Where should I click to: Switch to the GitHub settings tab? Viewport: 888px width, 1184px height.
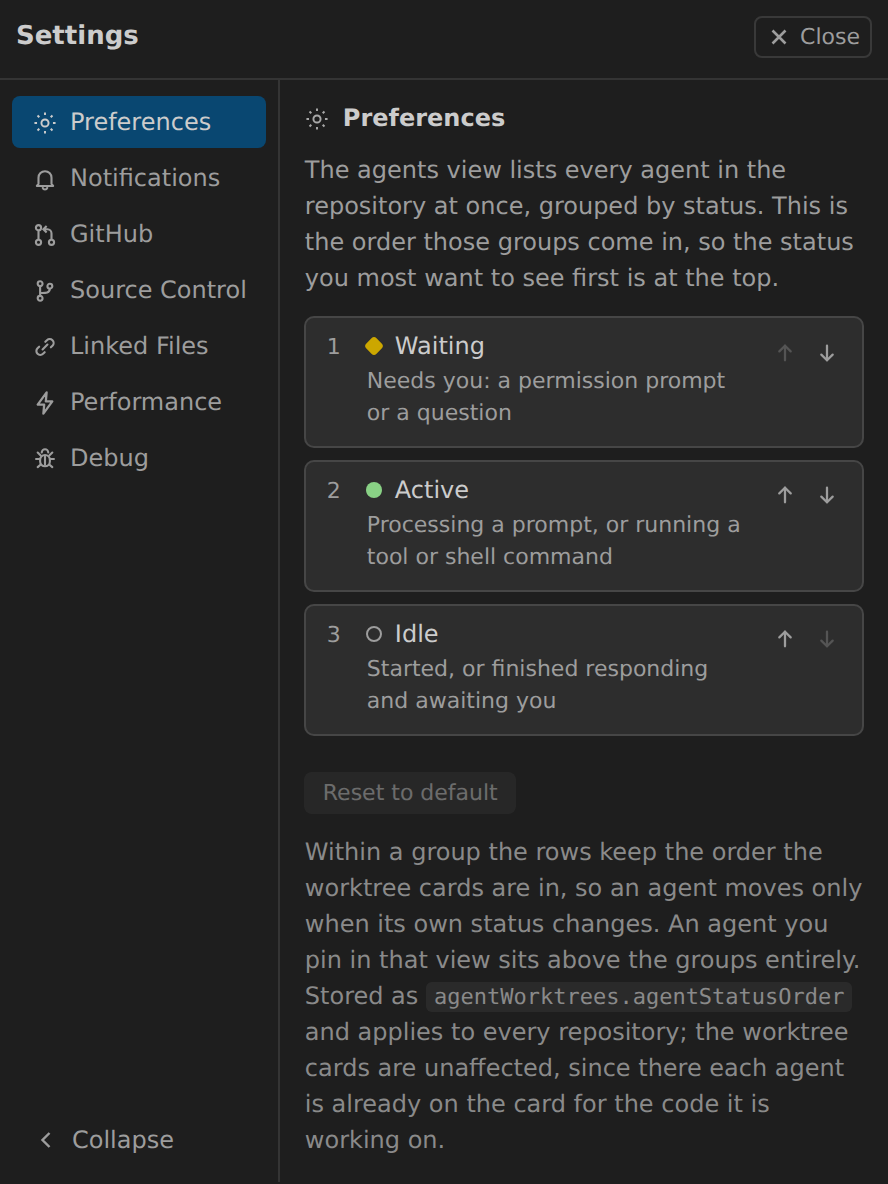point(139,234)
